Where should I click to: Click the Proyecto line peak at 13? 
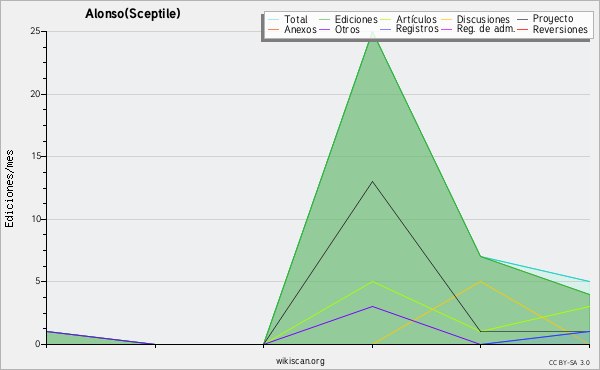tap(372, 181)
